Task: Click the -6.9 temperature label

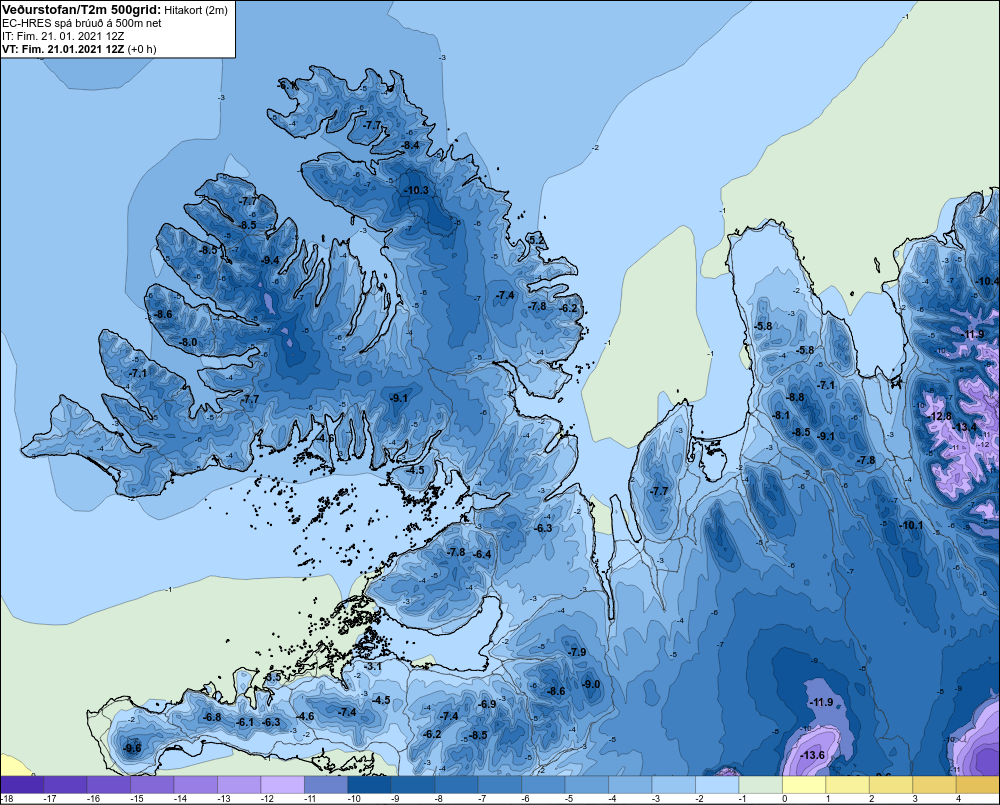Action: (x=487, y=704)
